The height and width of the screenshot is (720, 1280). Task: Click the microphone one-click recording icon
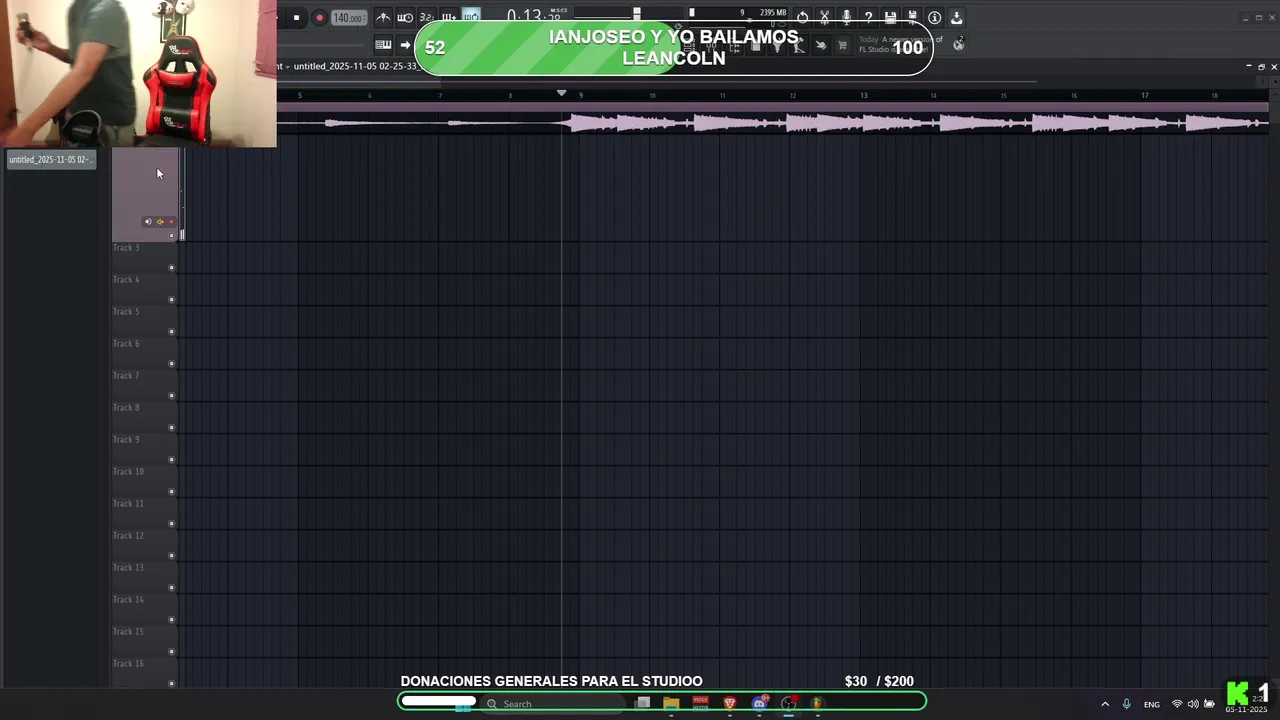pyautogui.click(x=846, y=18)
